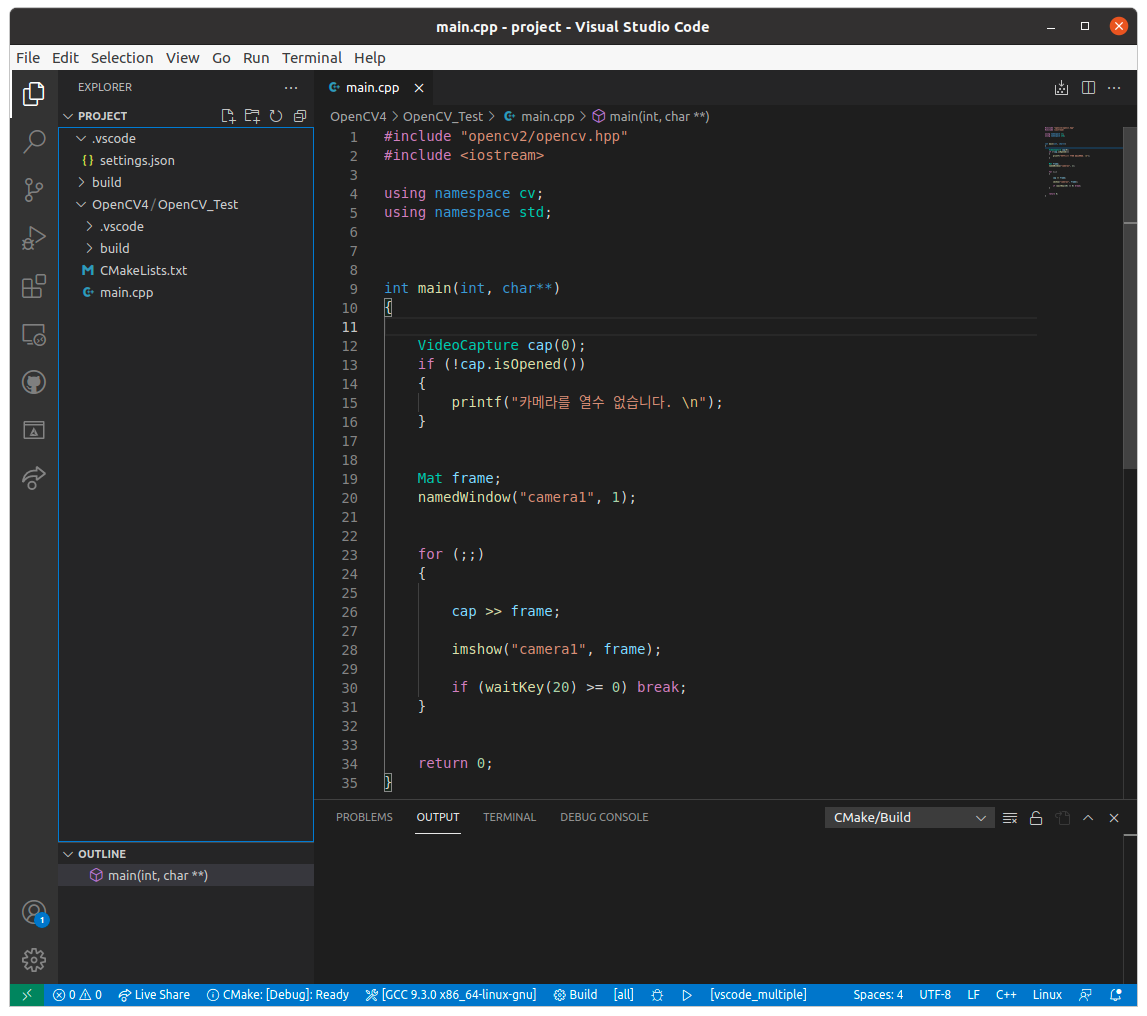Open the Run and Debug view

tap(34, 238)
